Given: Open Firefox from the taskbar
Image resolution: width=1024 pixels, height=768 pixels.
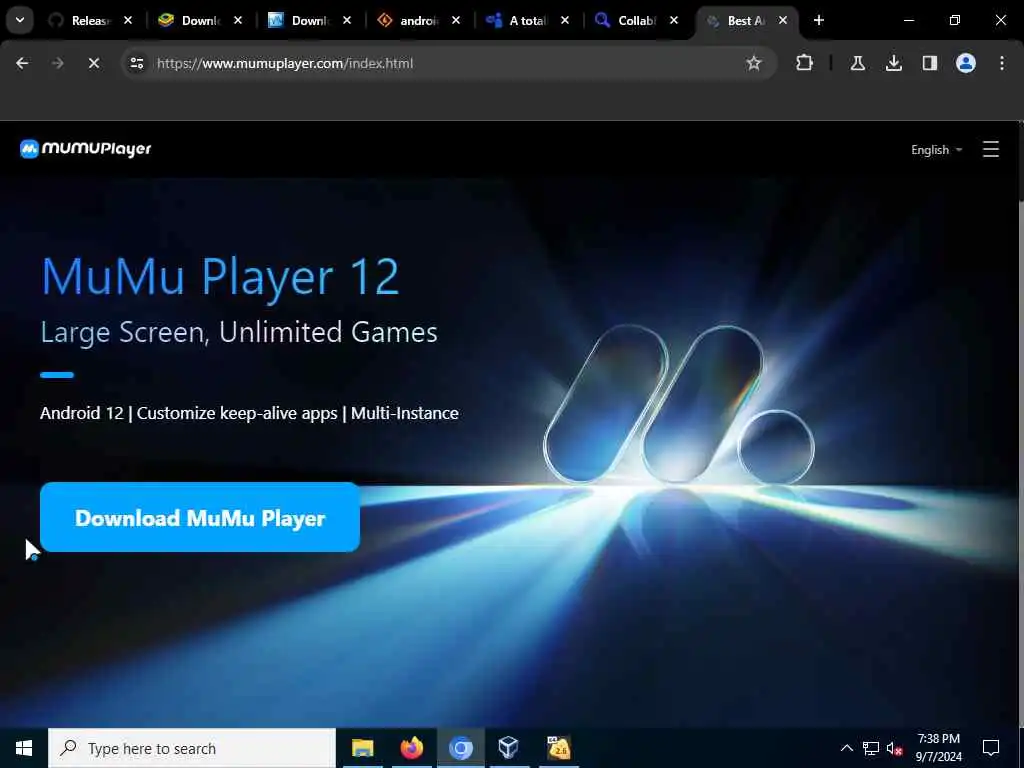Looking at the screenshot, I should click(411, 748).
